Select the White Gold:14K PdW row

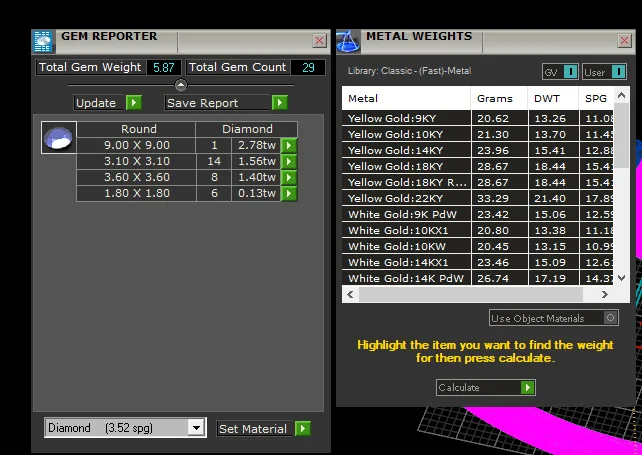pos(477,278)
